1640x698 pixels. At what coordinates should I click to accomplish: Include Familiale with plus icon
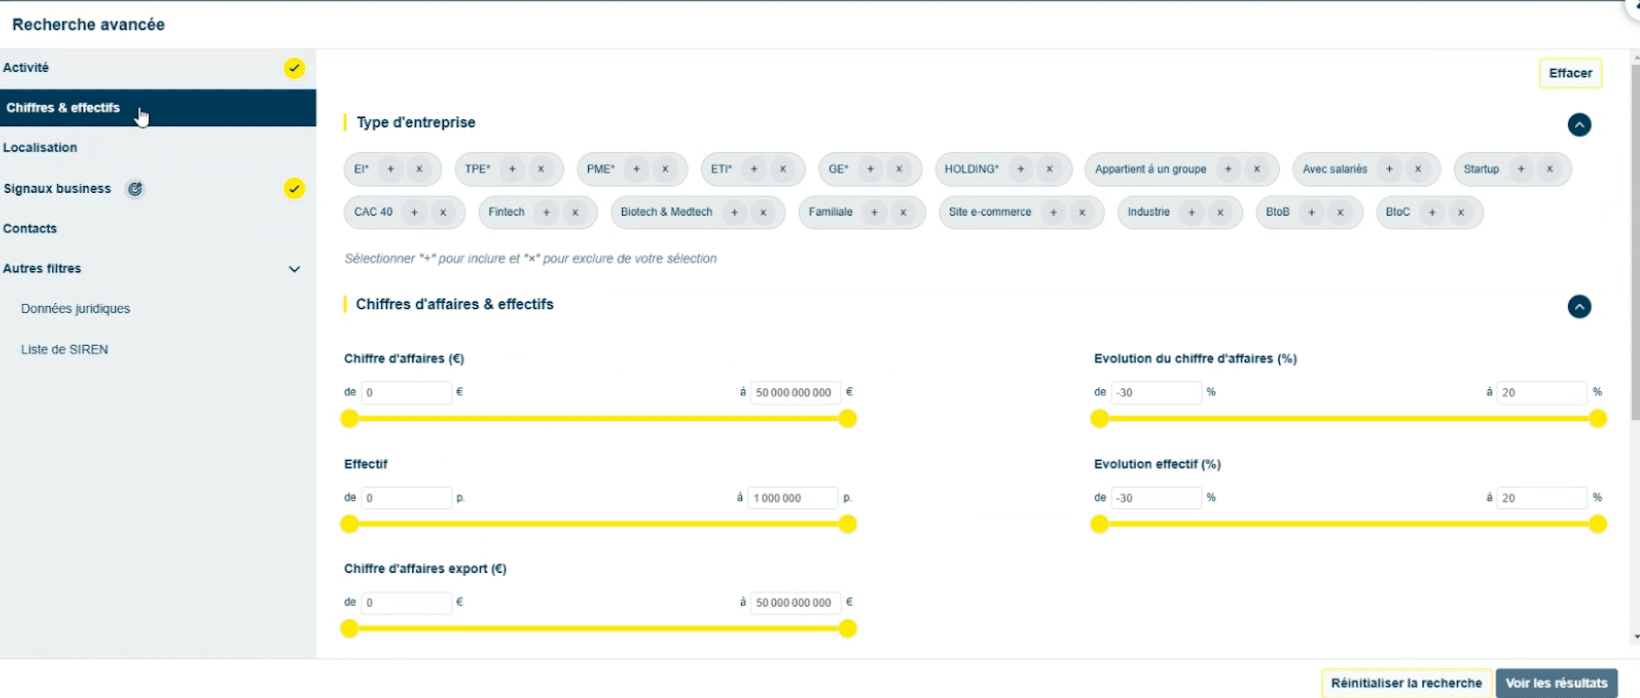(875, 212)
